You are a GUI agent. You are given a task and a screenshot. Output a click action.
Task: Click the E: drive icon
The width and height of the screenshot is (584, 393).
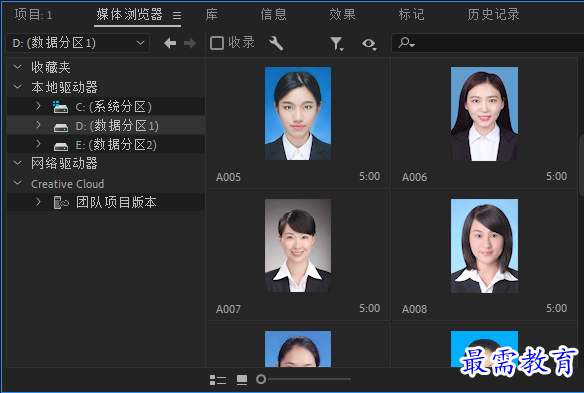[x=61, y=146]
